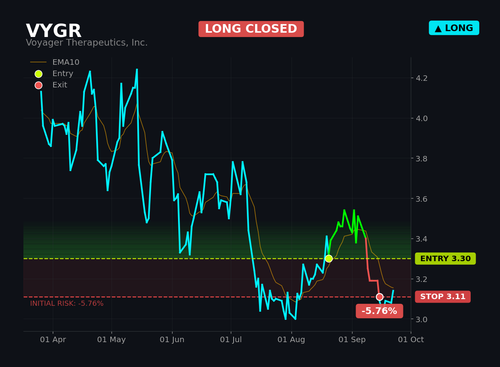Click the red Exit legend dot
This screenshot has height=367, width=500.
39,85
